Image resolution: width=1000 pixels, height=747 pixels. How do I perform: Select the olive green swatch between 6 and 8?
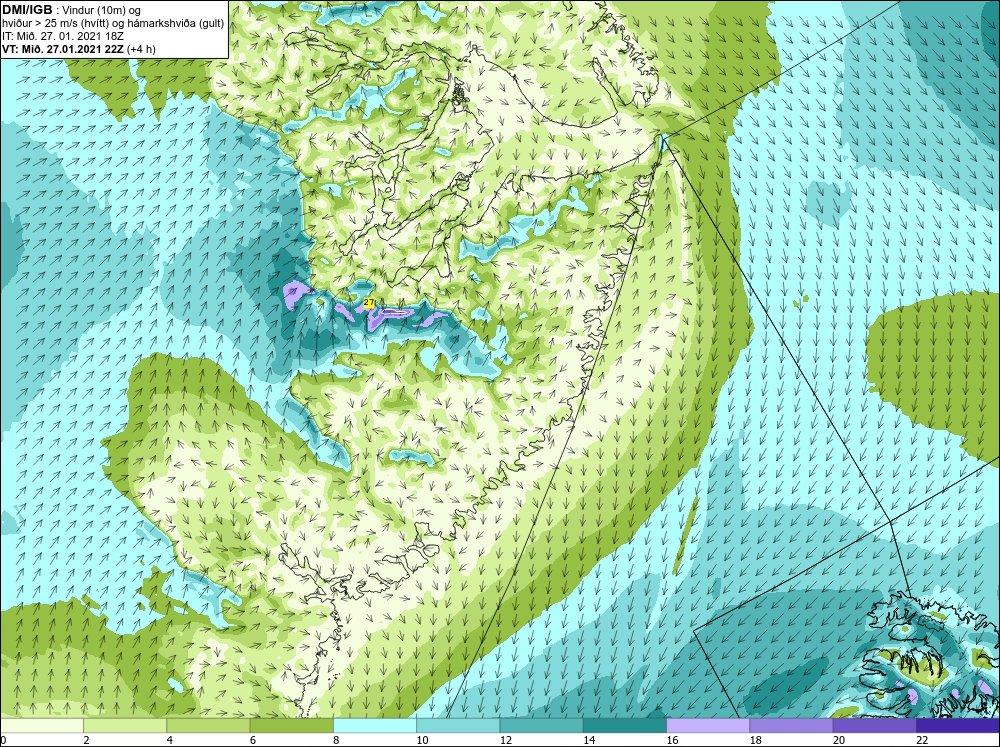291,725
